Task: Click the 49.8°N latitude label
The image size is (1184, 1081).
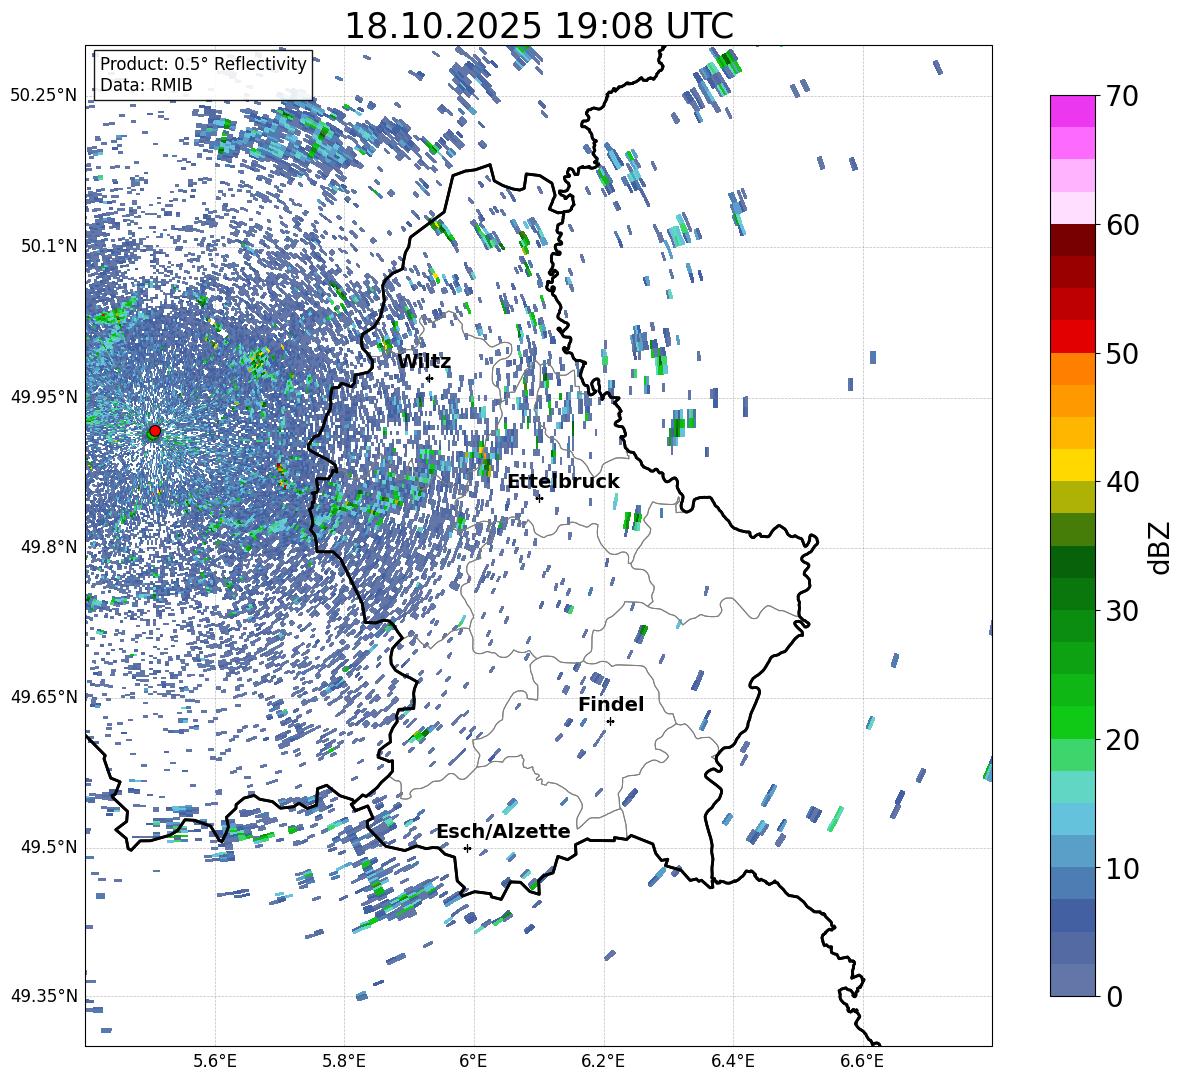Action: (x=49, y=547)
